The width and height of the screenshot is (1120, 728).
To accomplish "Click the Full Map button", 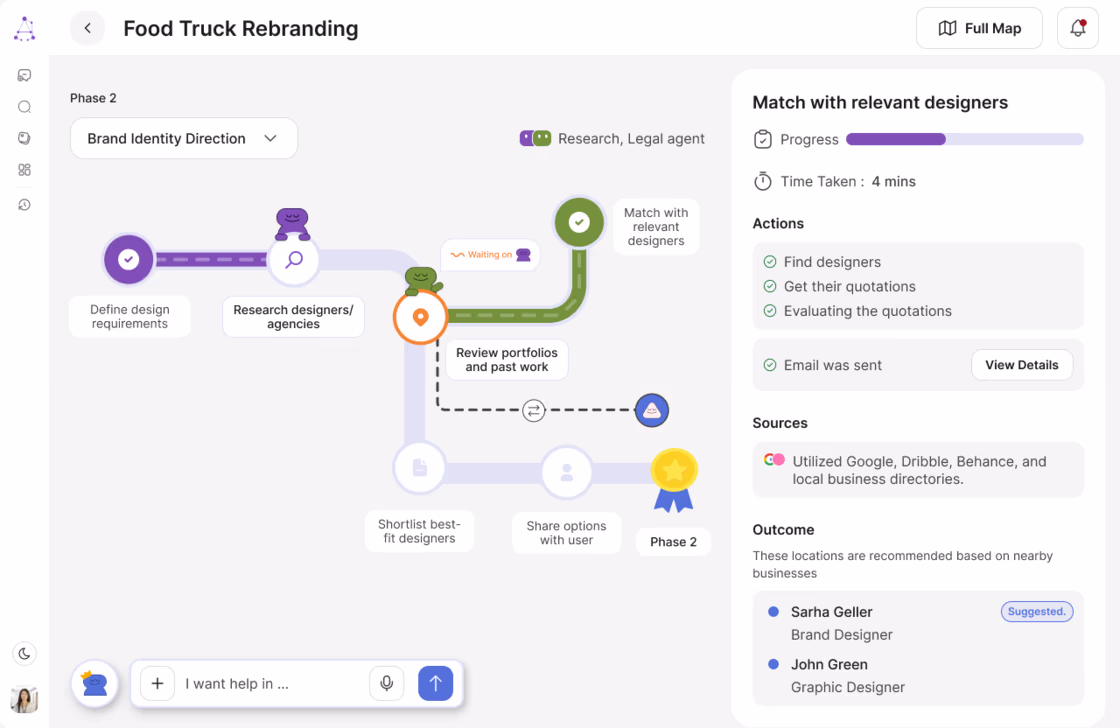I will click(x=979, y=28).
